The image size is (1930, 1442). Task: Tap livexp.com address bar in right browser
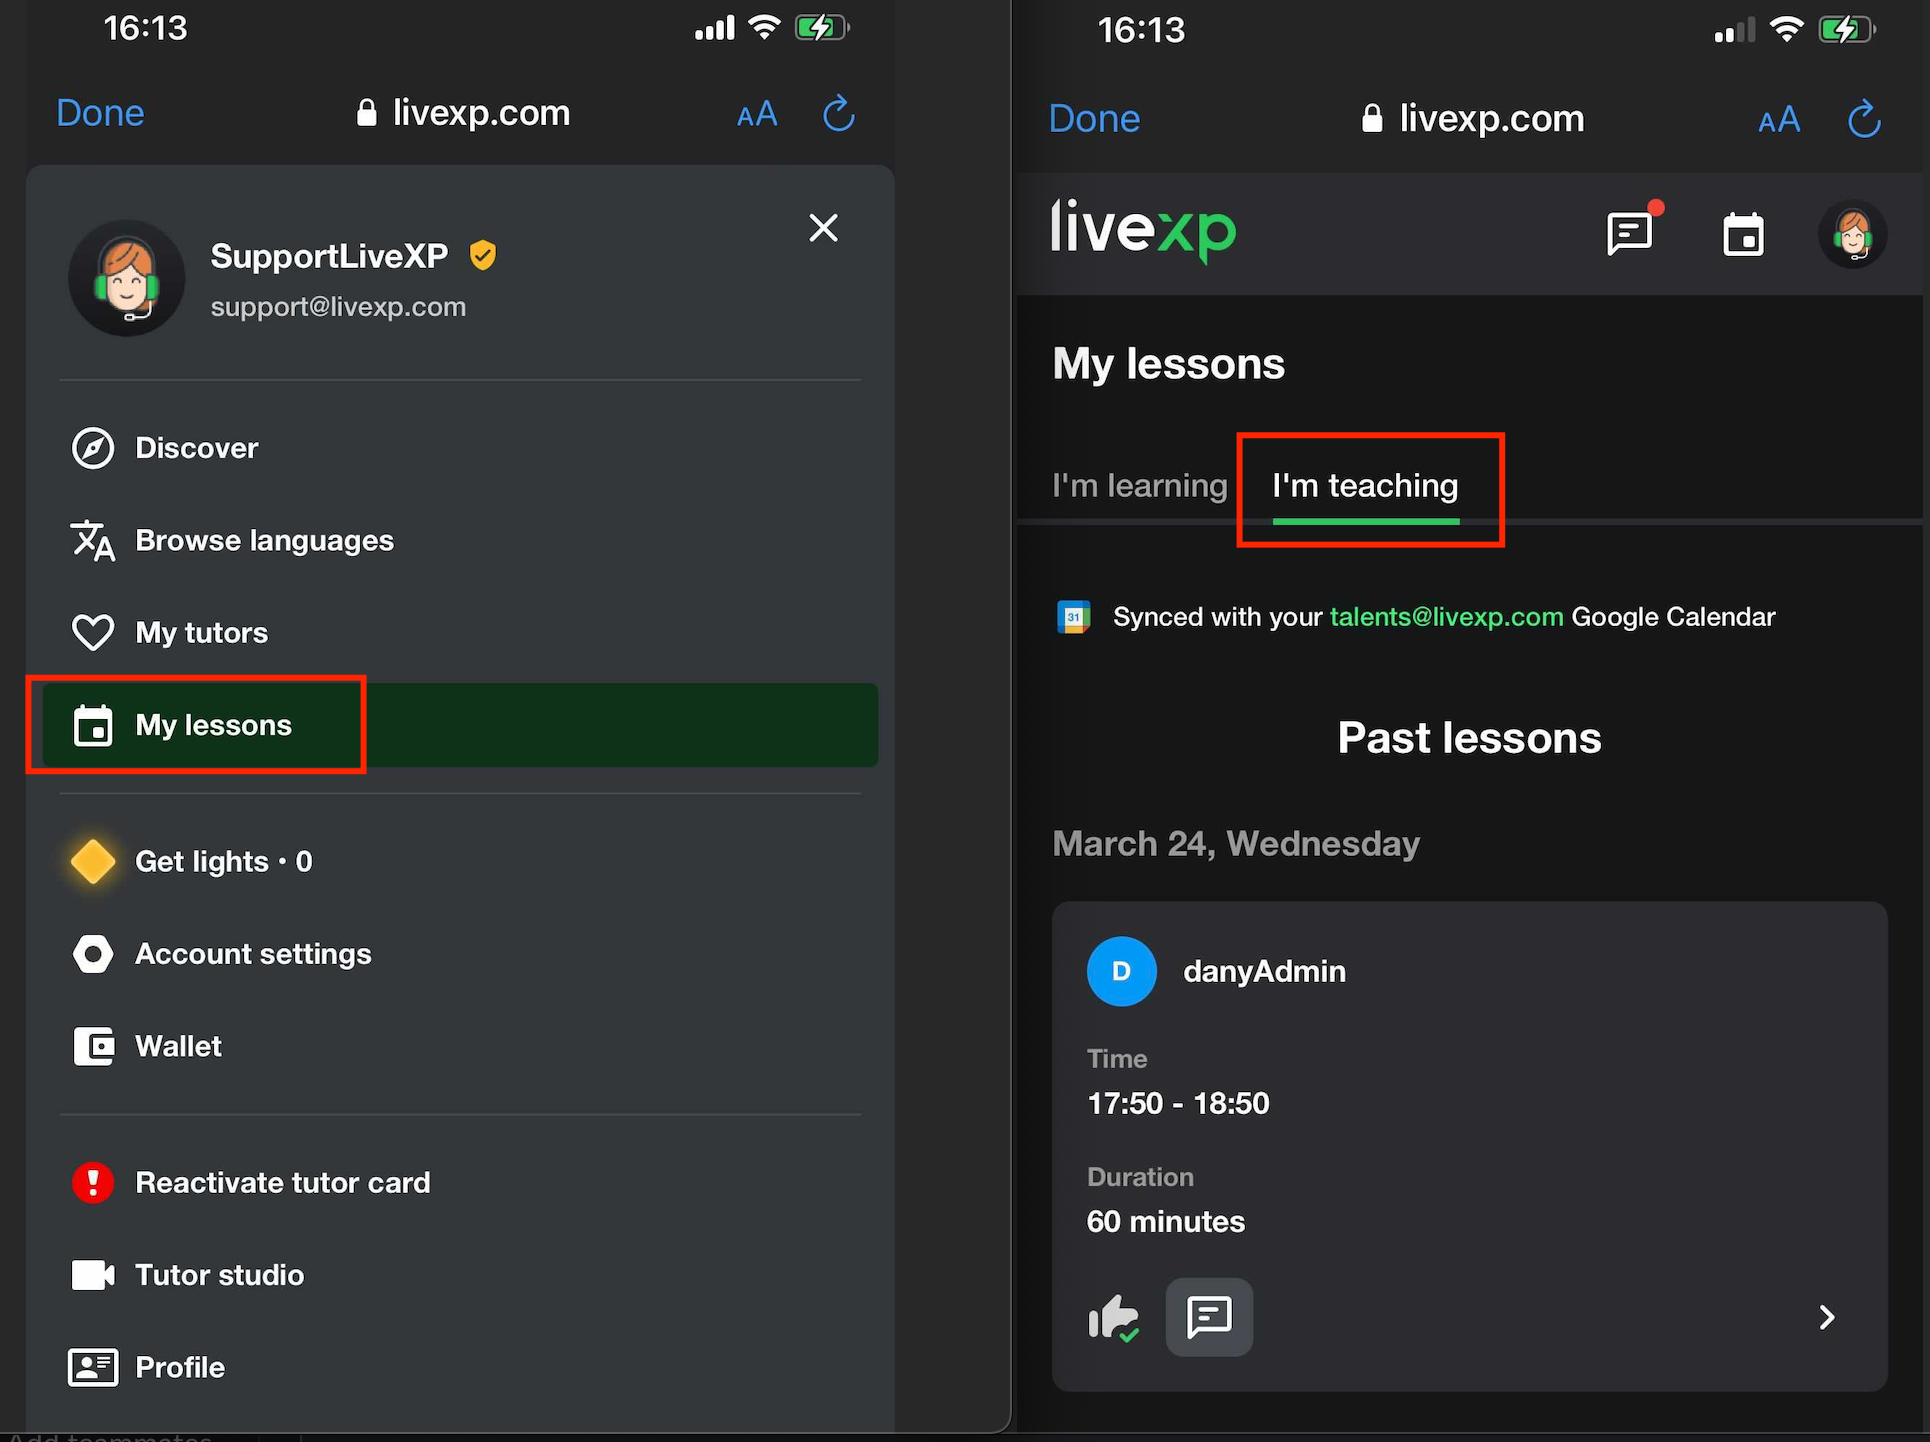(1473, 119)
